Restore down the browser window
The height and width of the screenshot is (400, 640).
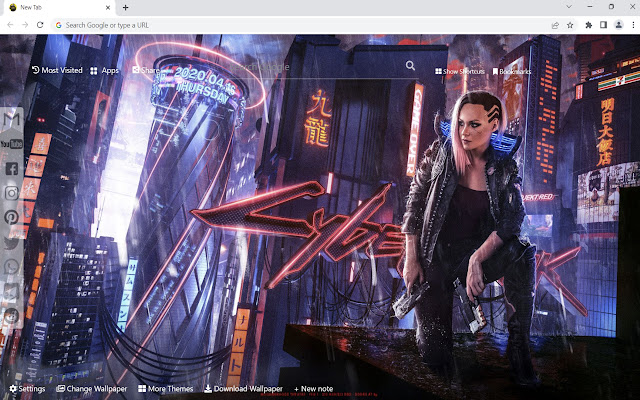tap(611, 7)
